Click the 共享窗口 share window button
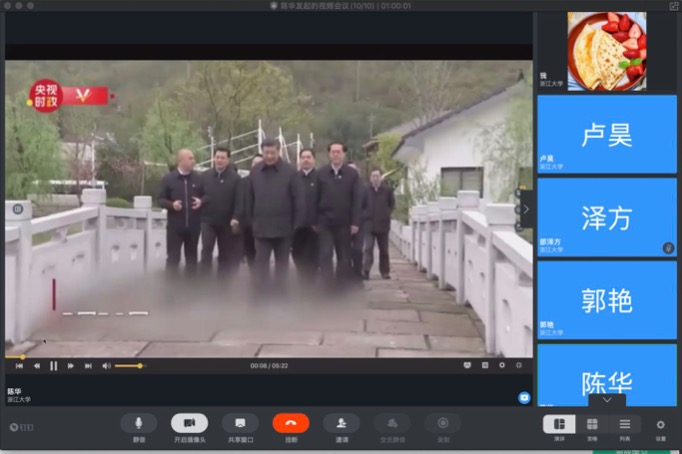This screenshot has width=682, height=454. (x=240, y=423)
